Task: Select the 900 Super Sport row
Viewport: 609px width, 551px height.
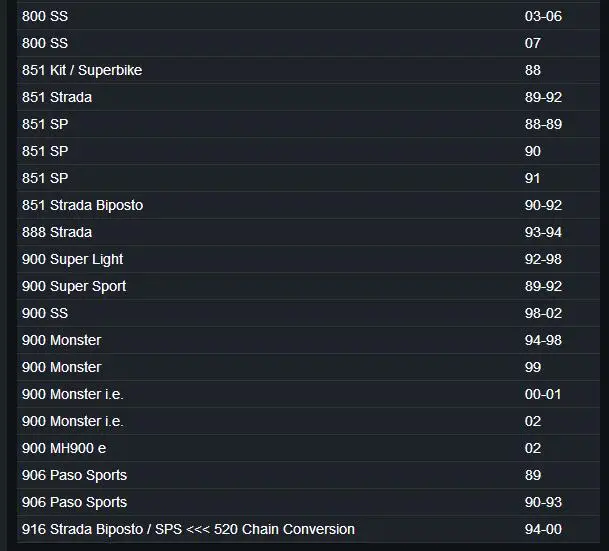Action: 74,286
